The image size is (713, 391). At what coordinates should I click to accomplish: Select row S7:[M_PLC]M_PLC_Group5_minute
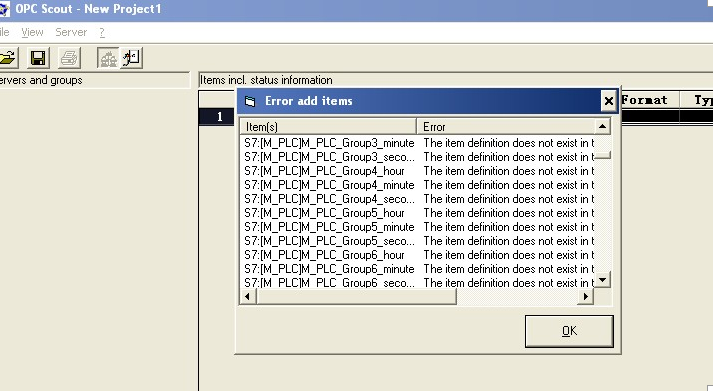[x=417, y=227]
